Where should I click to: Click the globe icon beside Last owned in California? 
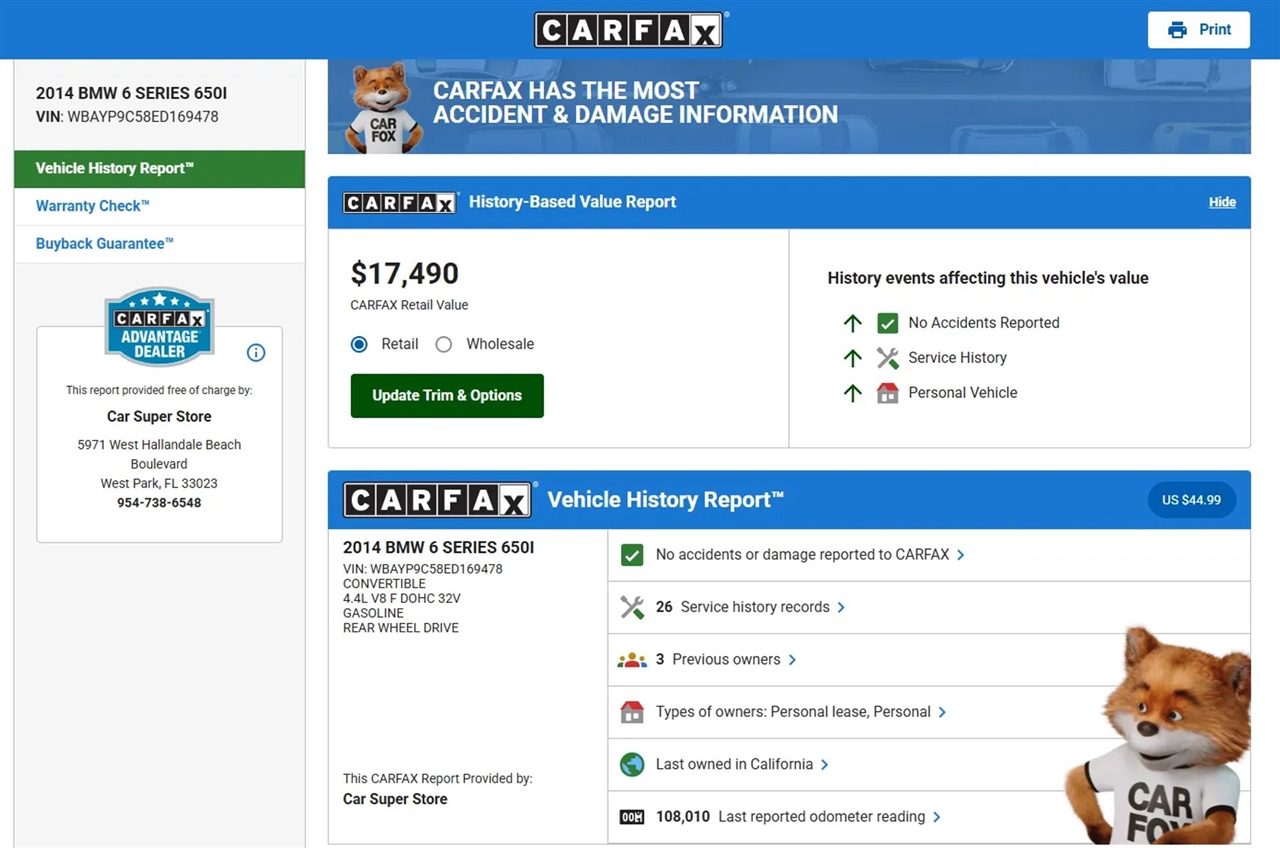point(632,765)
